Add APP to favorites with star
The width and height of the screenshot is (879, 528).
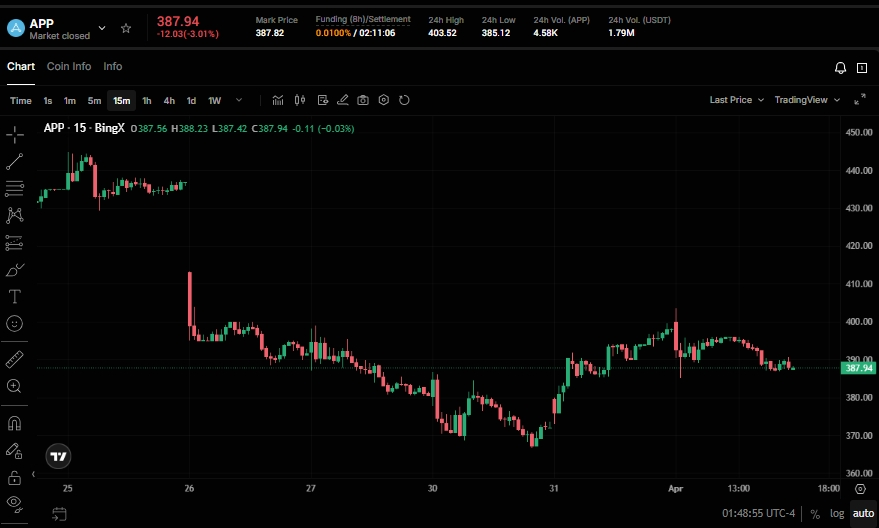pyautogui.click(x=125, y=28)
